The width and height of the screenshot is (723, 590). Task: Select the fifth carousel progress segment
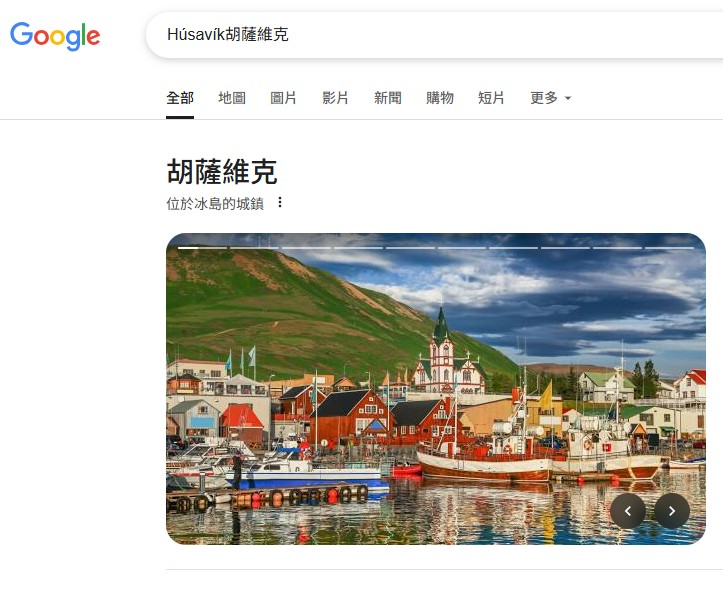point(410,248)
